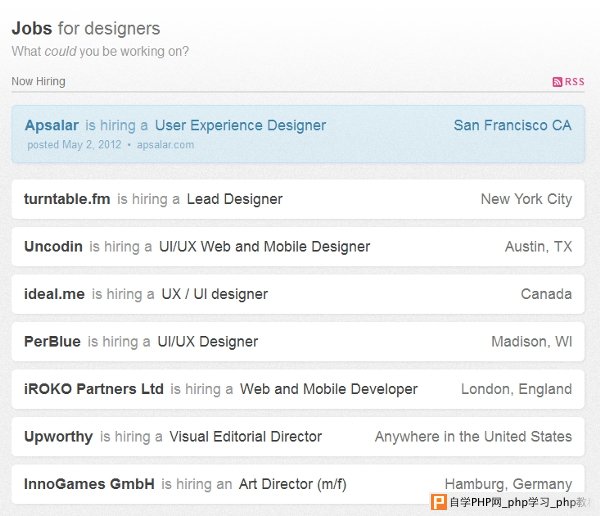This screenshot has height=516, width=600.
Task: Open the Apsalar company link
Action: [x=52, y=125]
